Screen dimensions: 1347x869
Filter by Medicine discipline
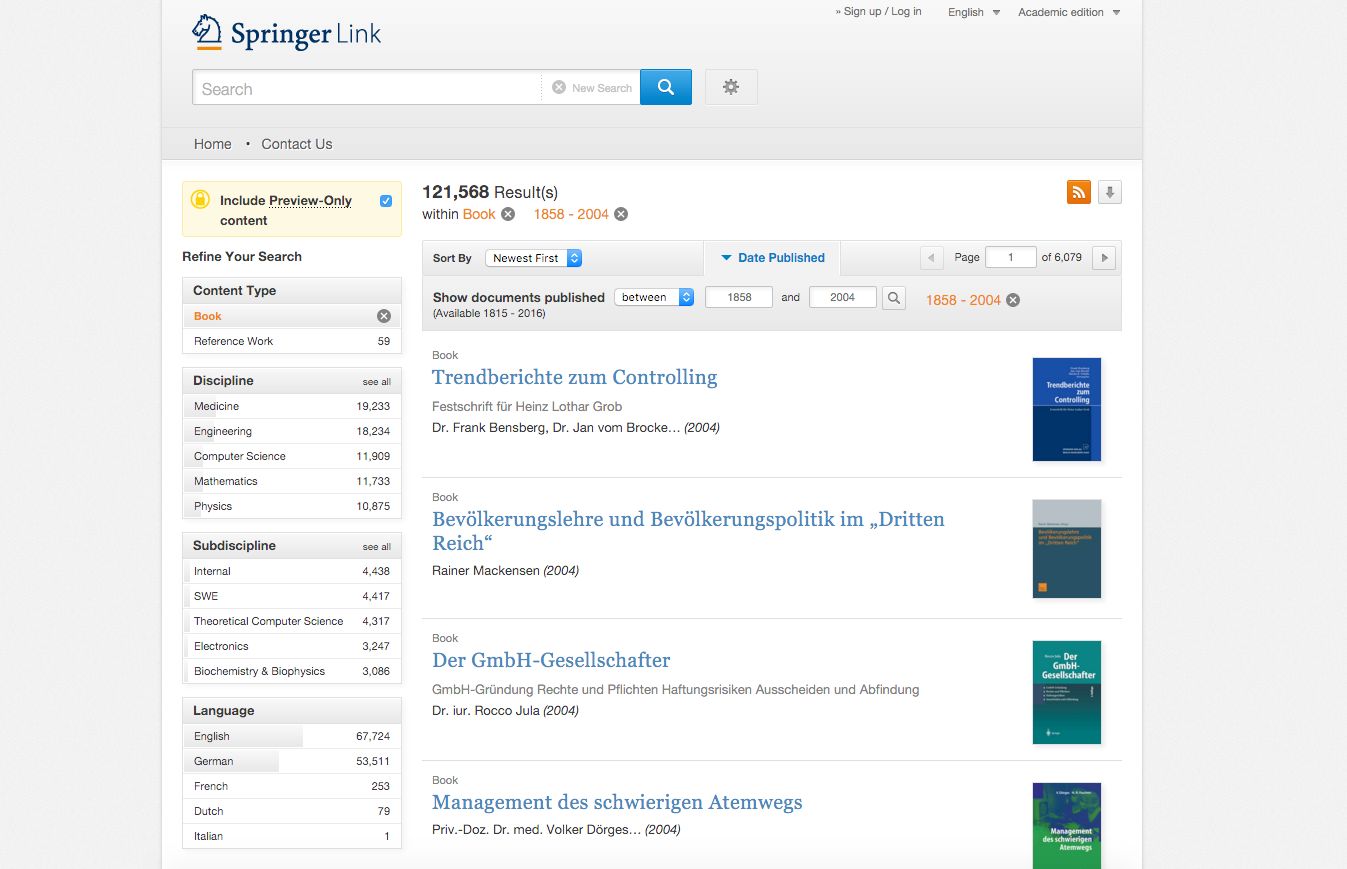292,406
